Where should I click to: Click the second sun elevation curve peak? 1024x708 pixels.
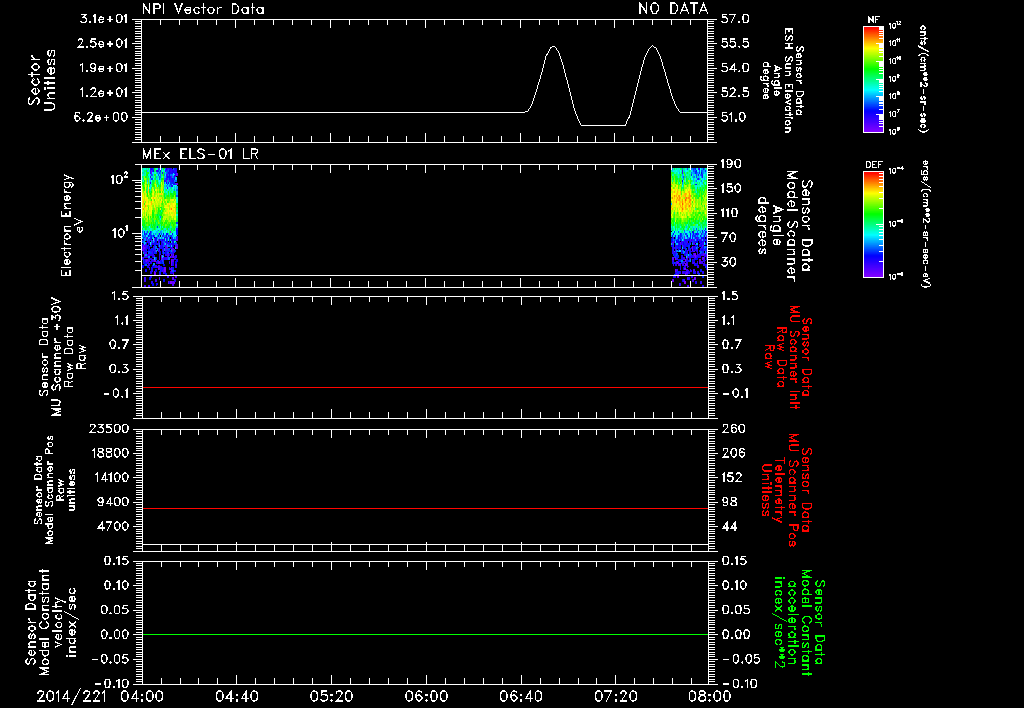(x=652, y=47)
